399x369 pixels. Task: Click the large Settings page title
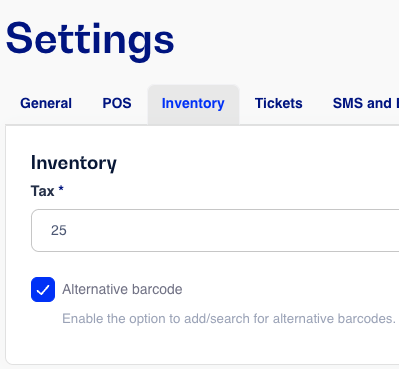tap(90, 41)
